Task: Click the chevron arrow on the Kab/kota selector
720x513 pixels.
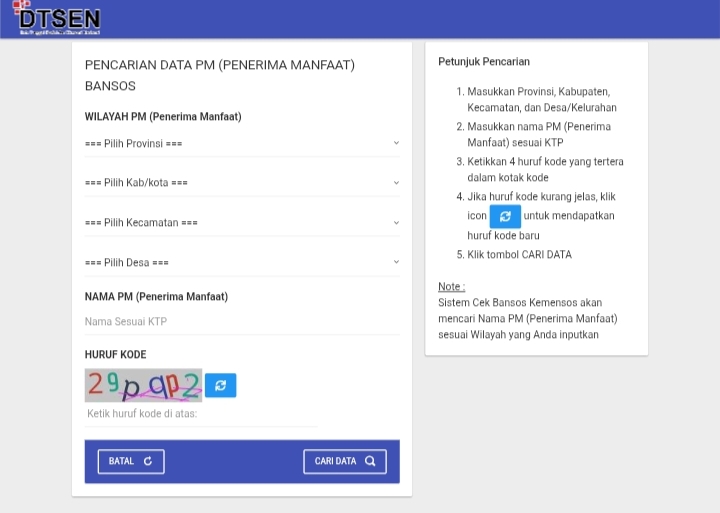Action: tap(396, 183)
